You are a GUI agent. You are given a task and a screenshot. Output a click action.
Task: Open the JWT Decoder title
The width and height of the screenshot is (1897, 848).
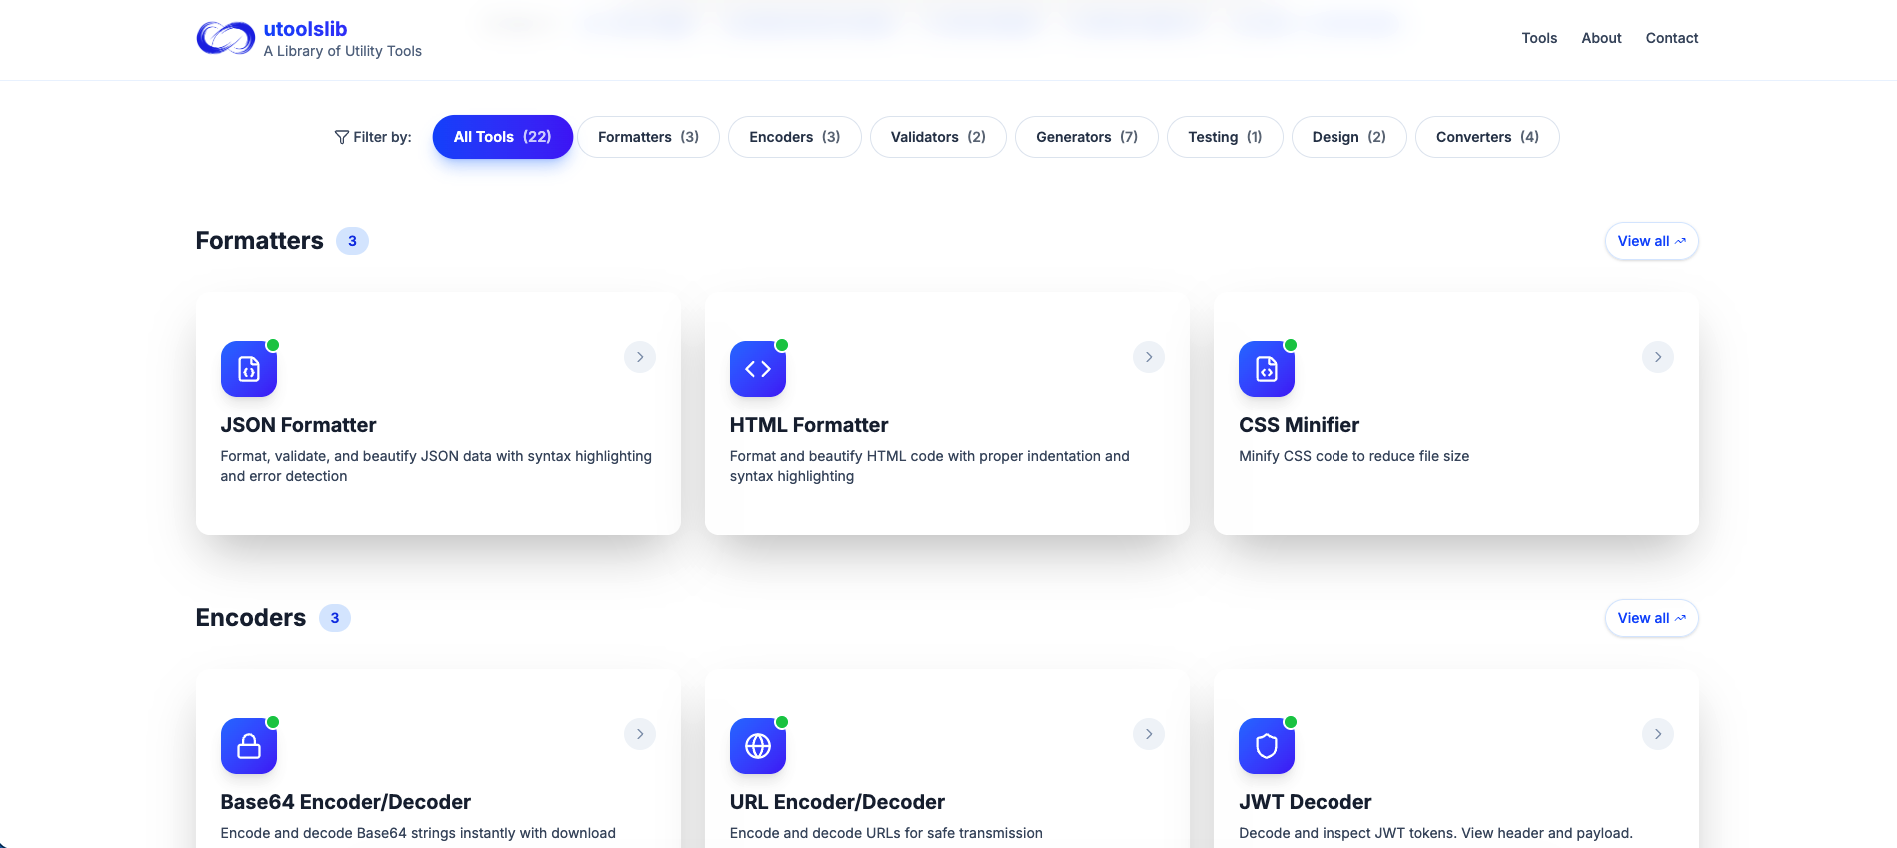click(x=1305, y=802)
